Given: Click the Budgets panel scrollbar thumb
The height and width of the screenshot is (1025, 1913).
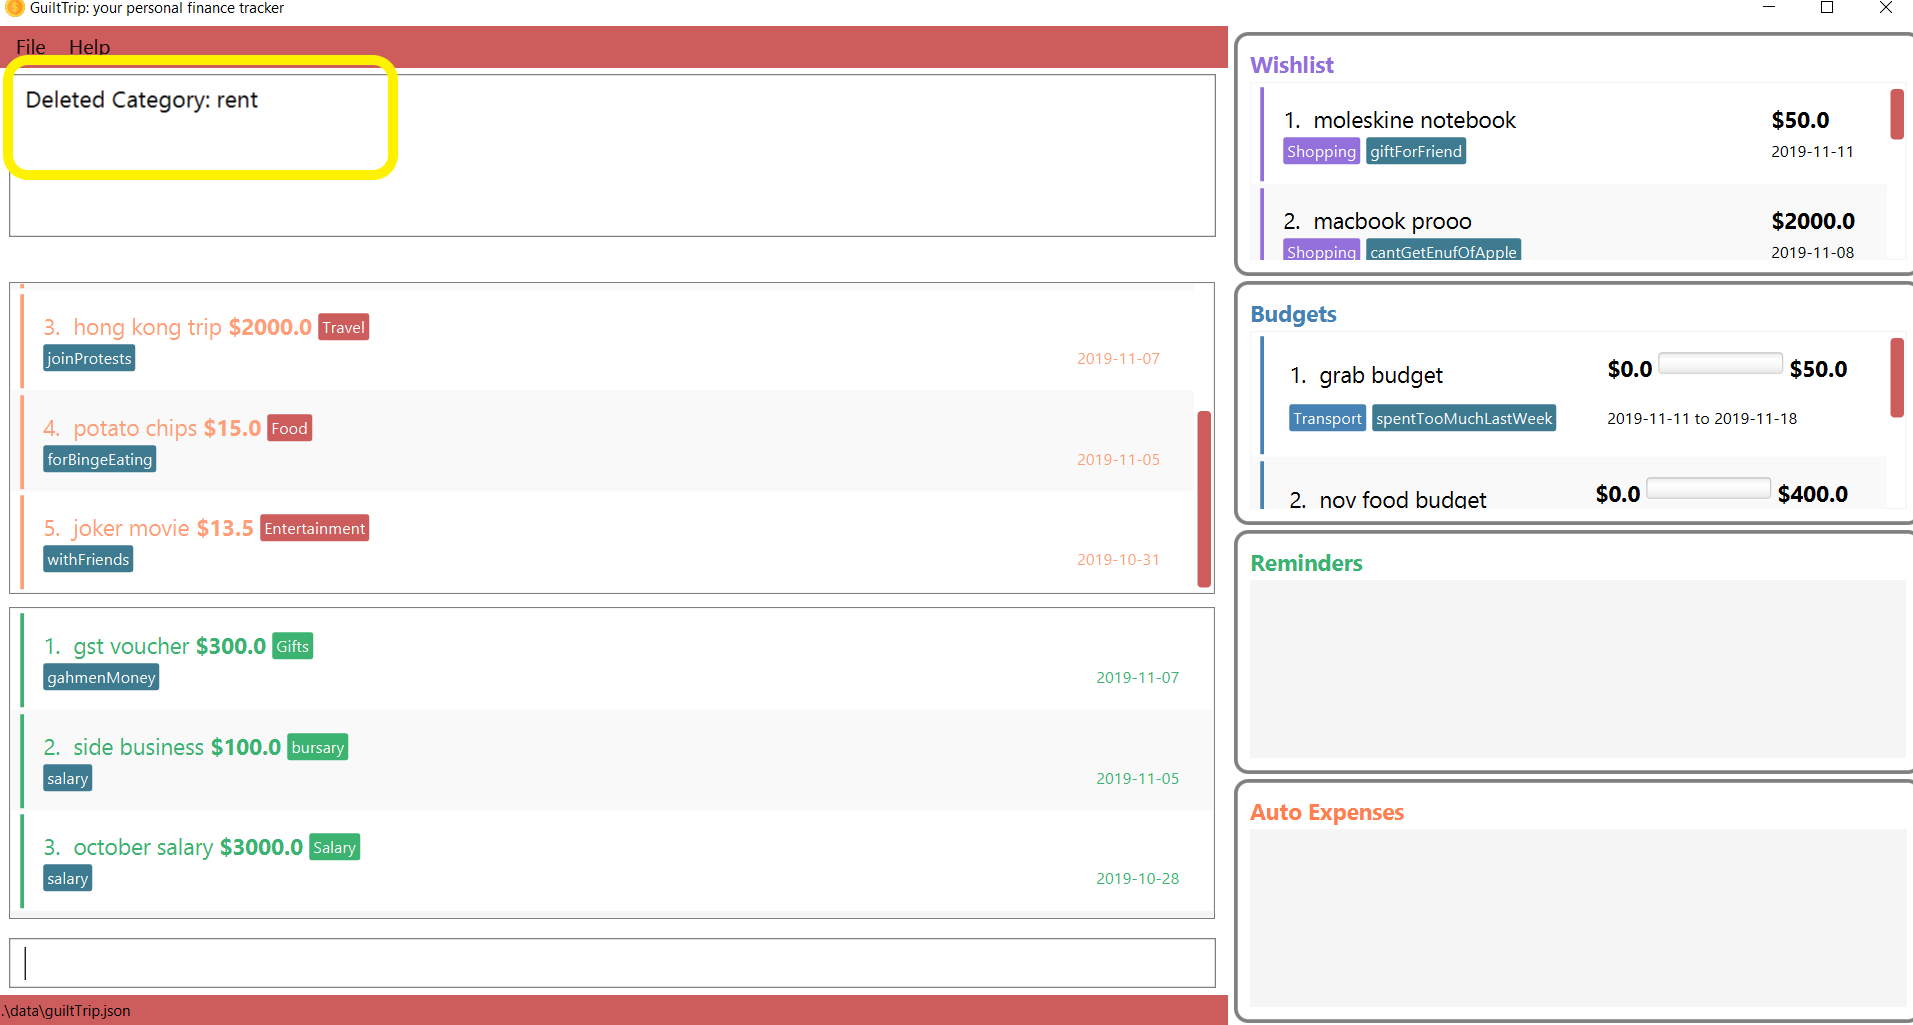Looking at the screenshot, I should (x=1896, y=377).
